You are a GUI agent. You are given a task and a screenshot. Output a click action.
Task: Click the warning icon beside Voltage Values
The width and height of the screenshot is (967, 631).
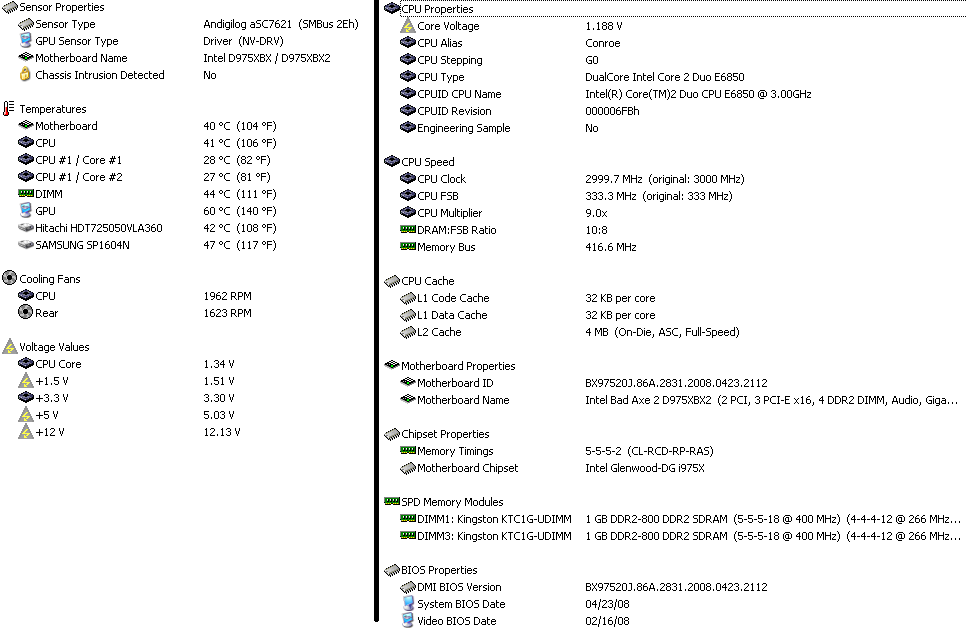pos(9,347)
